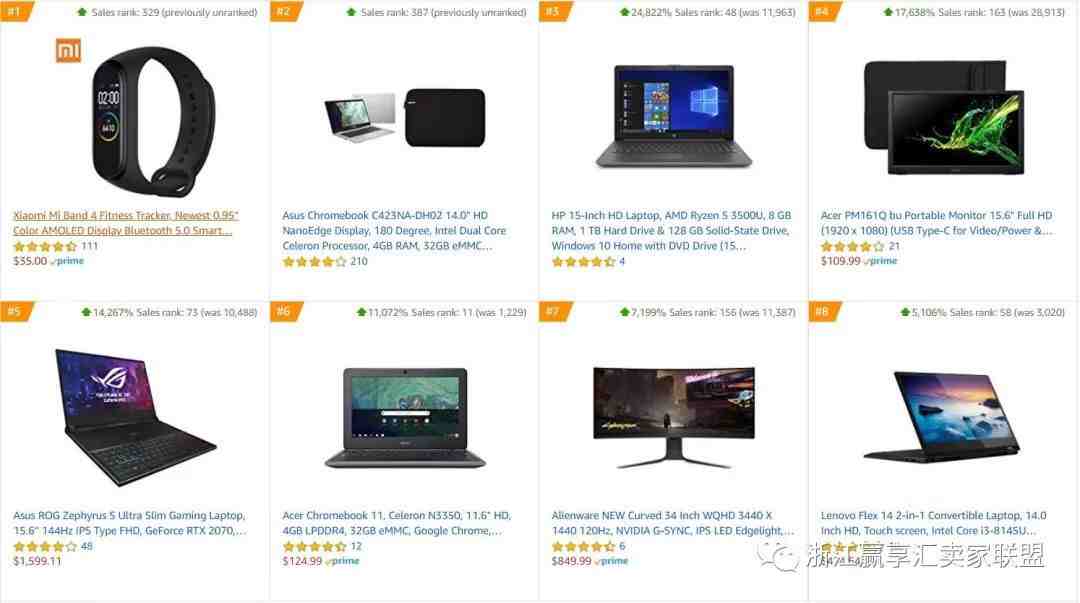Click the $124.99 price of Acer Chromebook

302,561
